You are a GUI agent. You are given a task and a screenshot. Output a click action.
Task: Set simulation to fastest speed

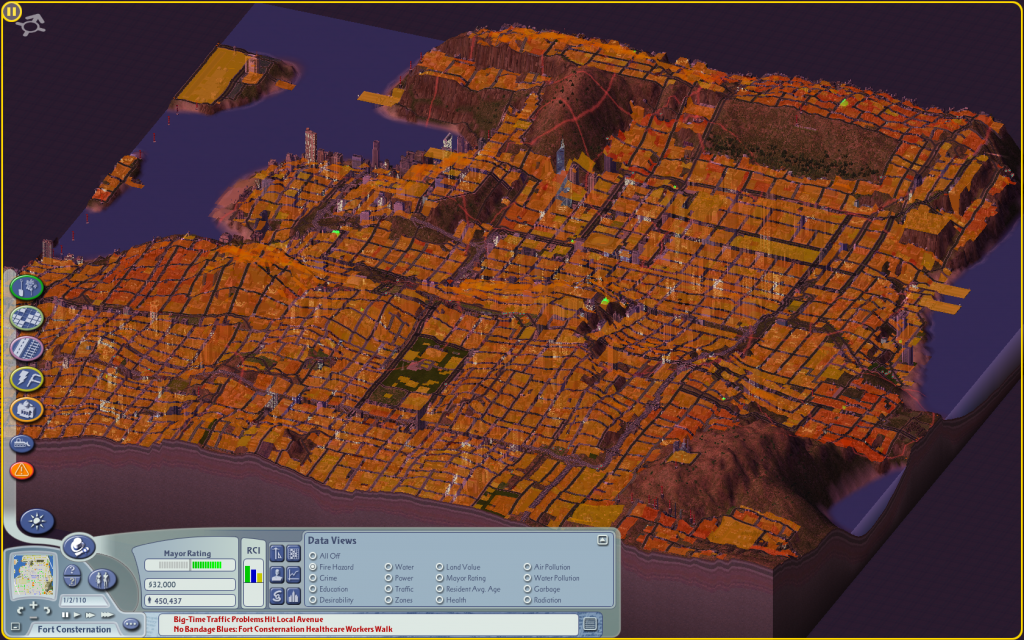pyautogui.click(x=106, y=615)
